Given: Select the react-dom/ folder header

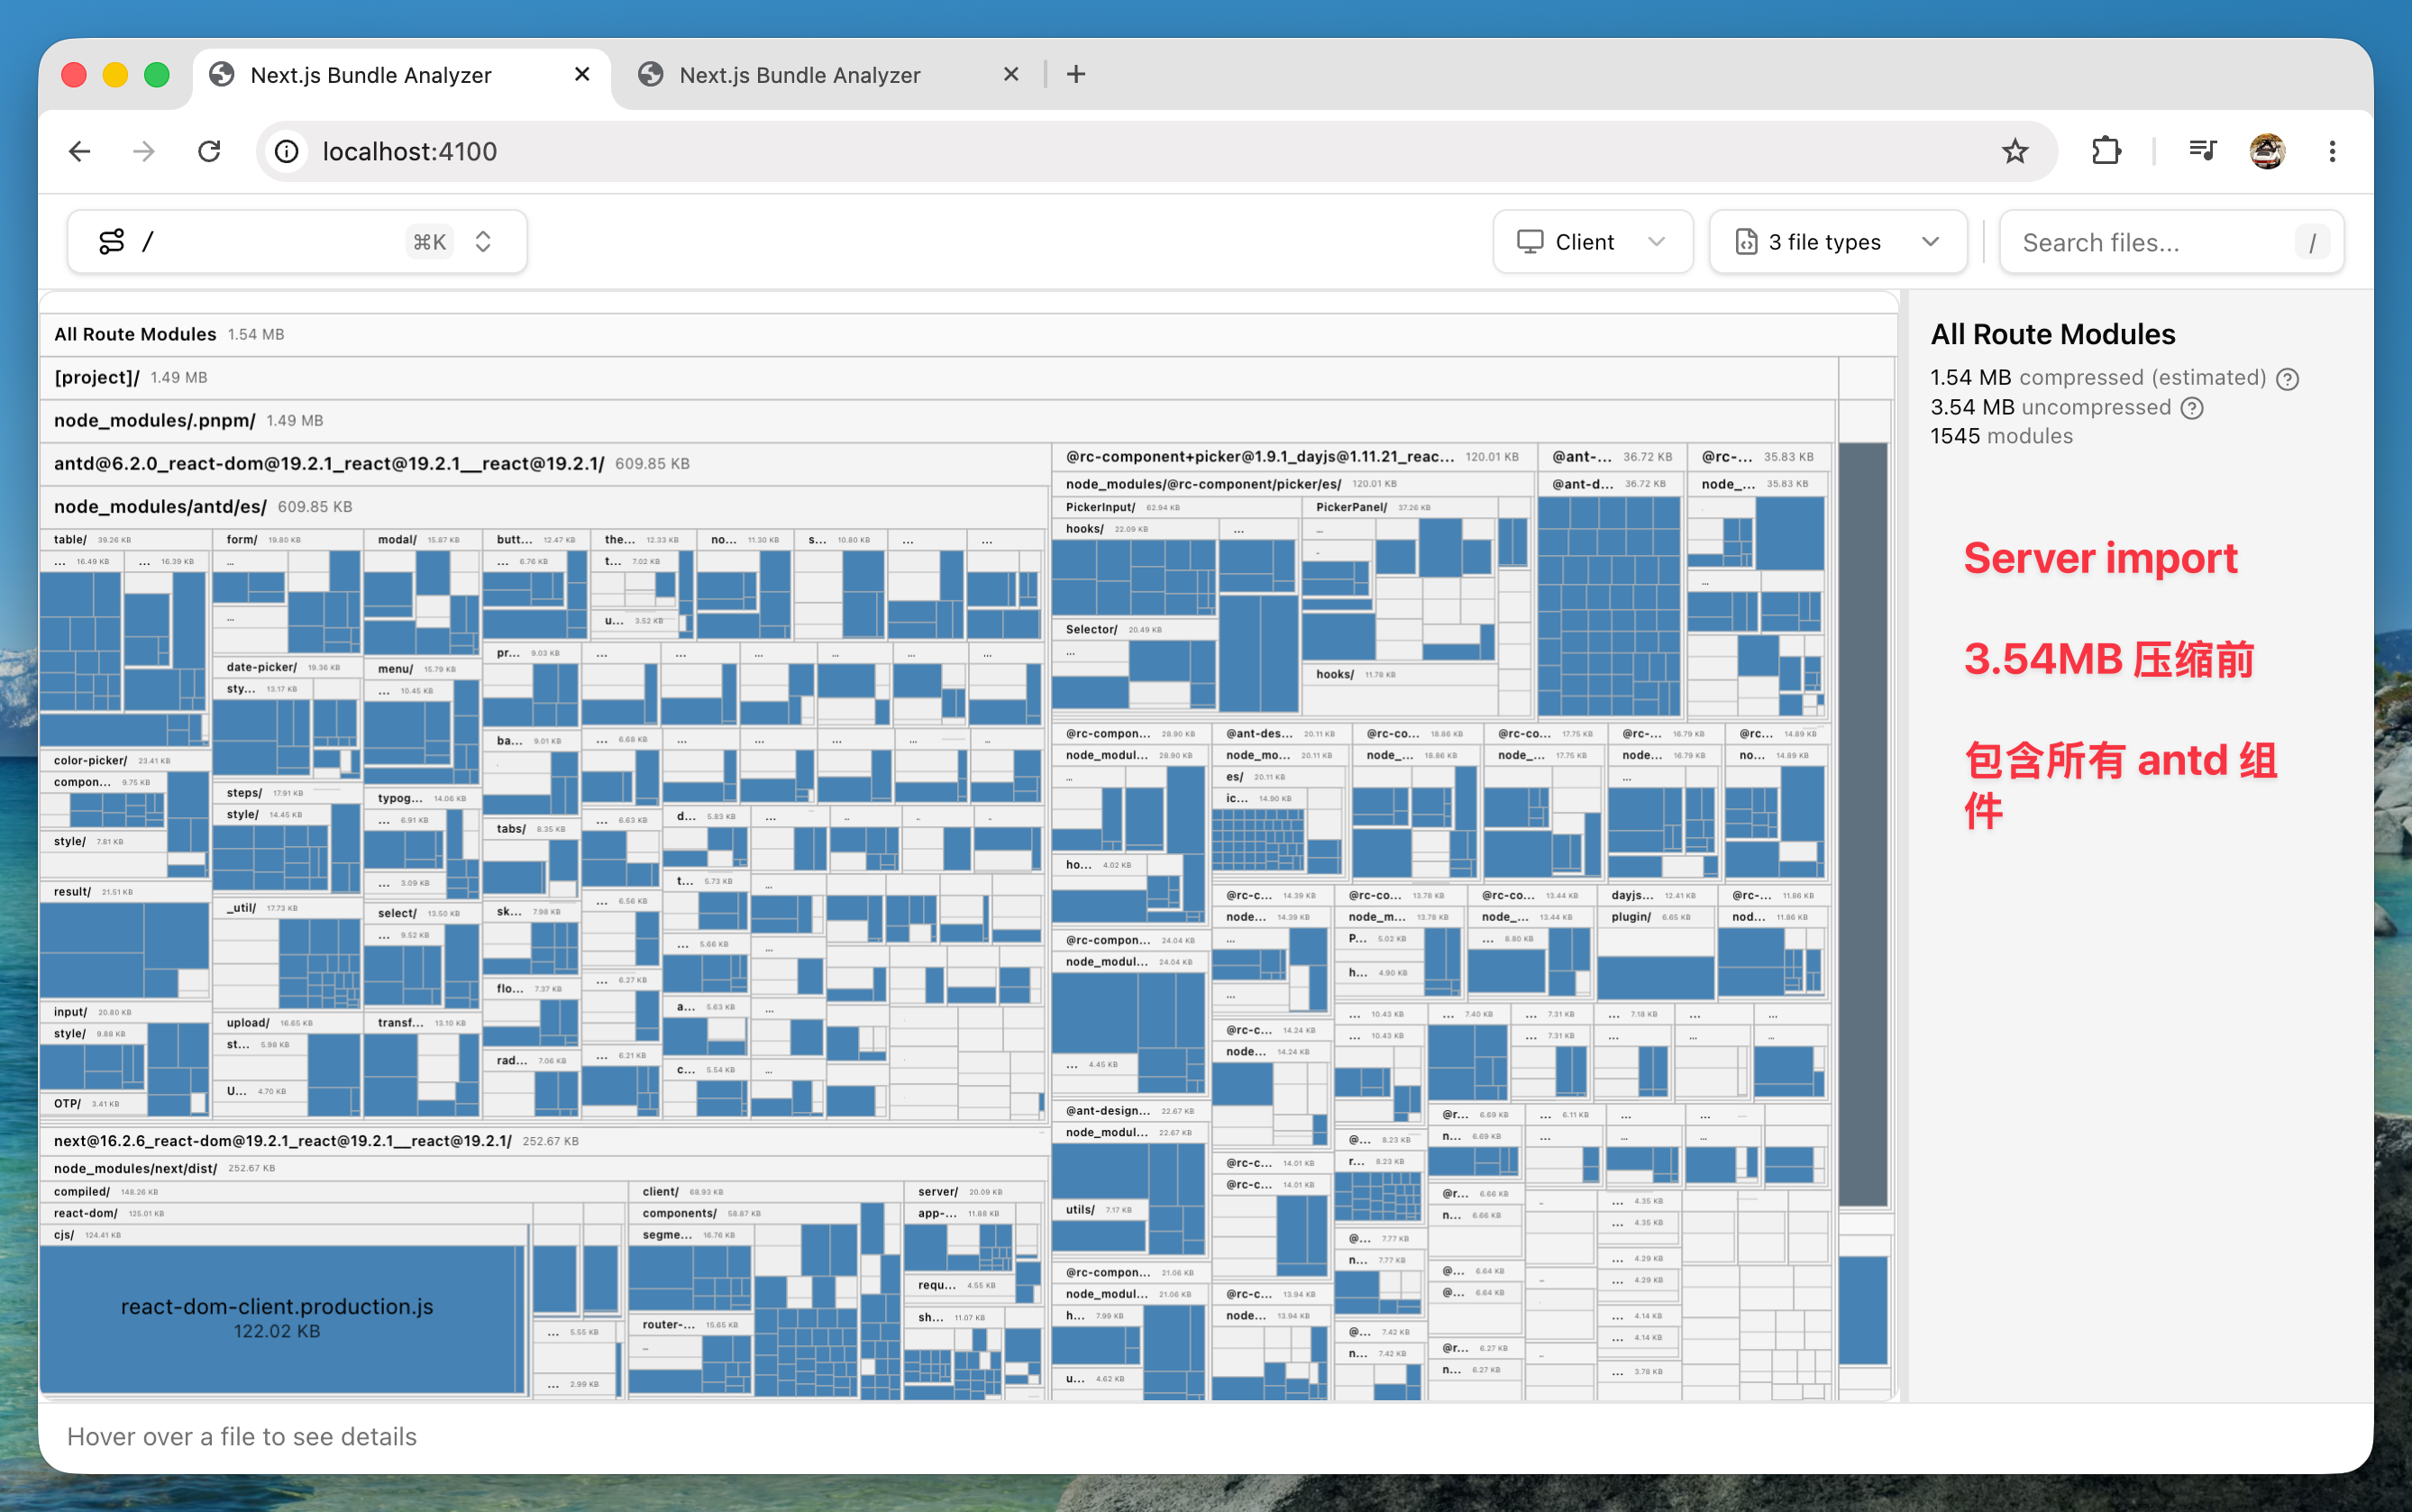Looking at the screenshot, I should click(x=286, y=1213).
